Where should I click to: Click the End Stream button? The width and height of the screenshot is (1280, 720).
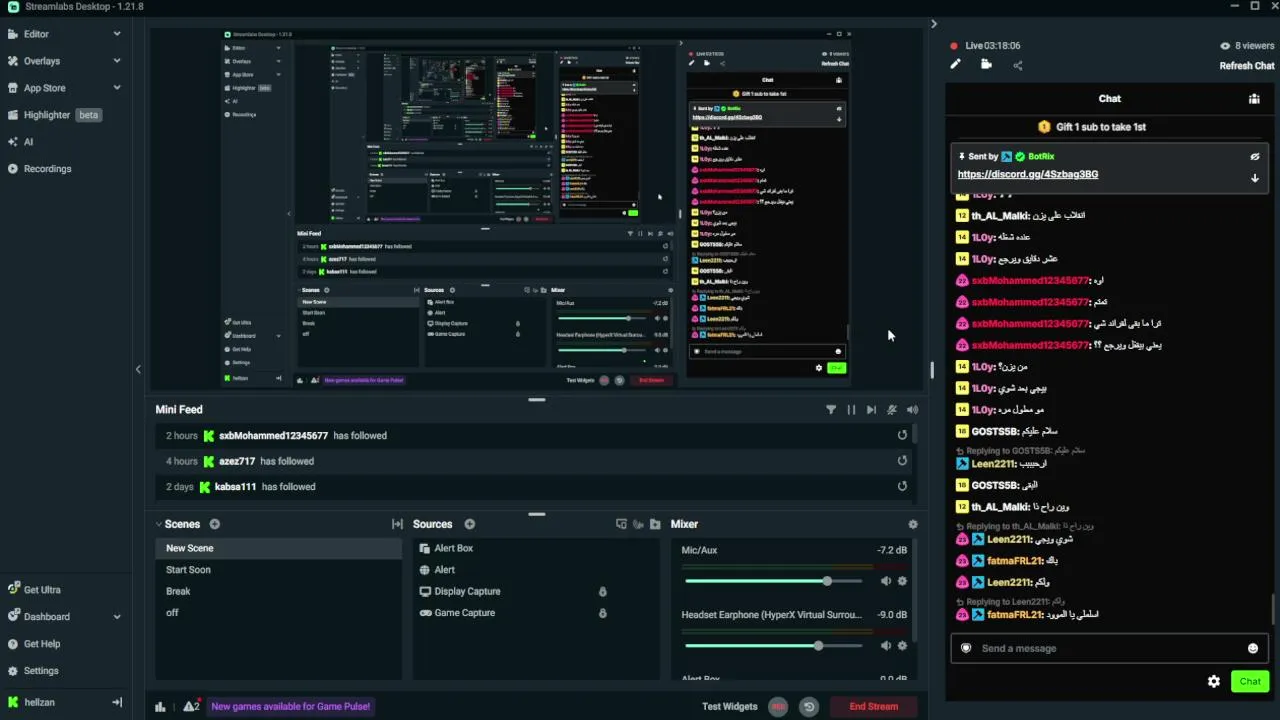[x=873, y=707]
